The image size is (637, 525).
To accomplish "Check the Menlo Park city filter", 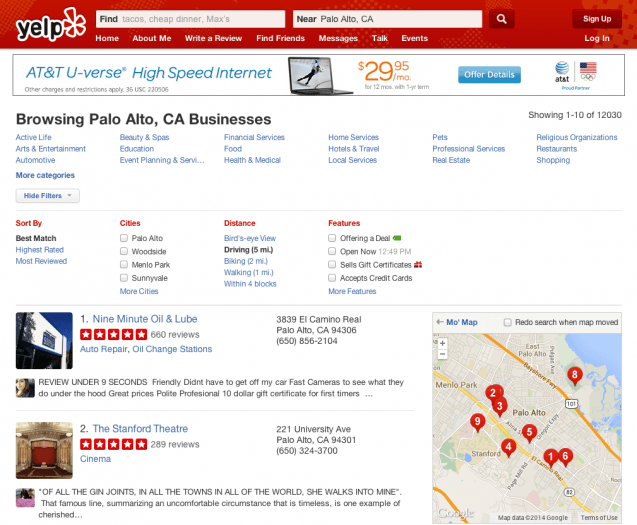I will [x=124, y=265].
